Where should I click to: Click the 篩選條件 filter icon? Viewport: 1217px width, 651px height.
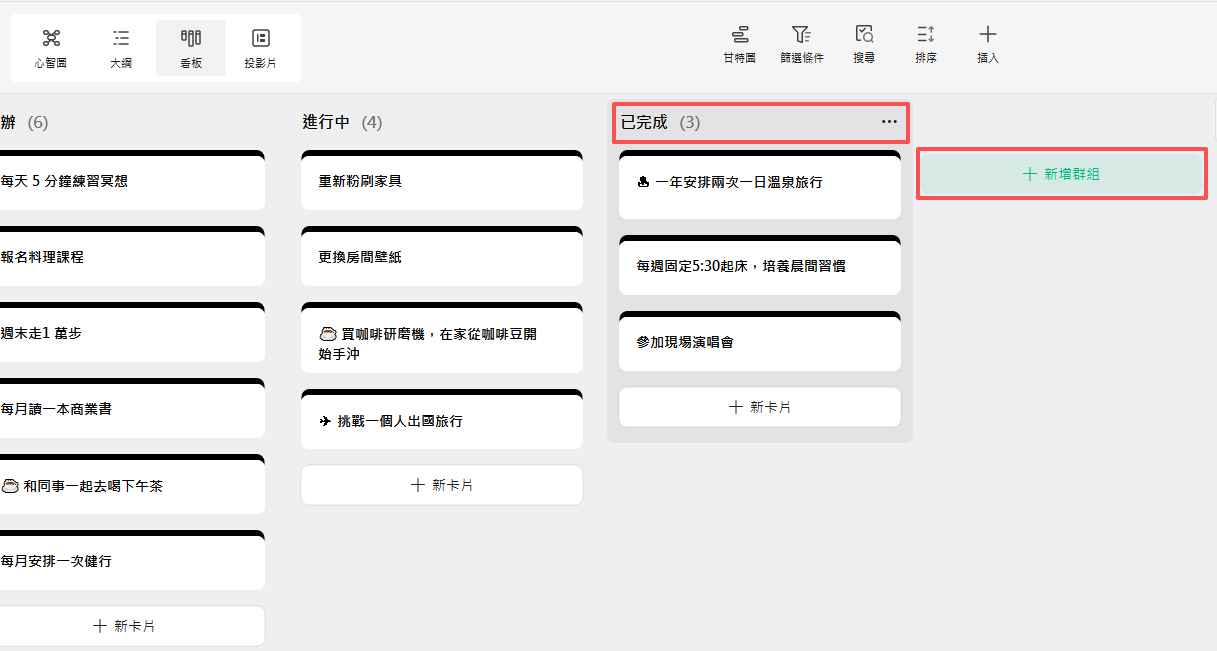[801, 44]
